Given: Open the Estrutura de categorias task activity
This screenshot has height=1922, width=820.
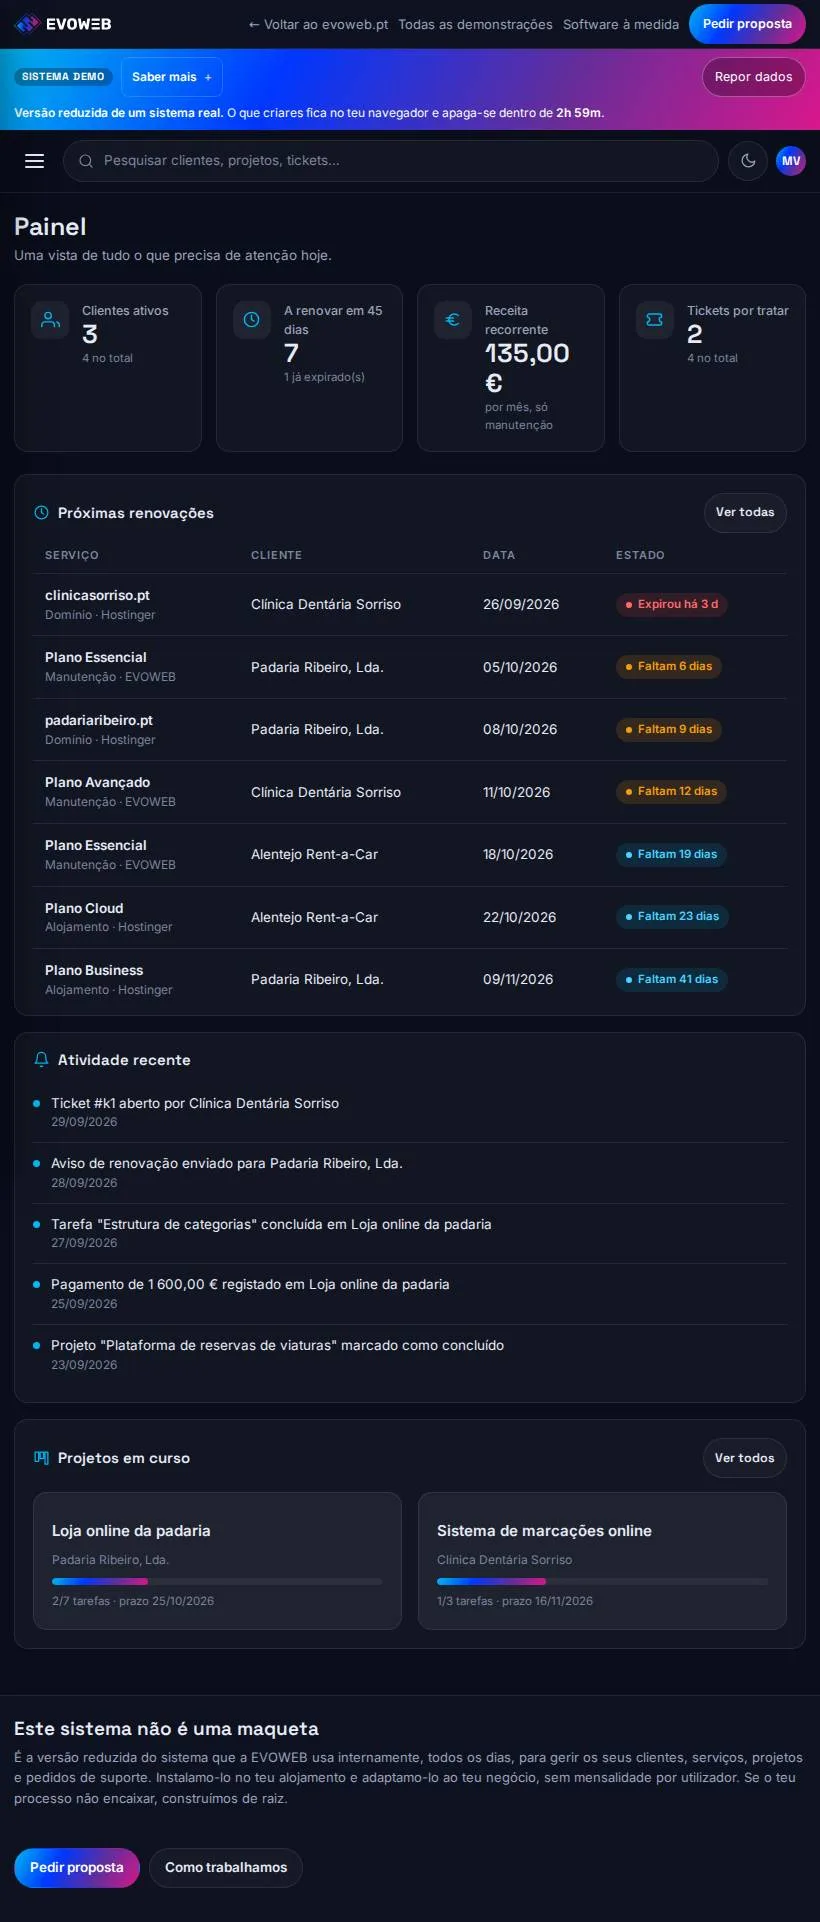Looking at the screenshot, I should coord(410,1233).
